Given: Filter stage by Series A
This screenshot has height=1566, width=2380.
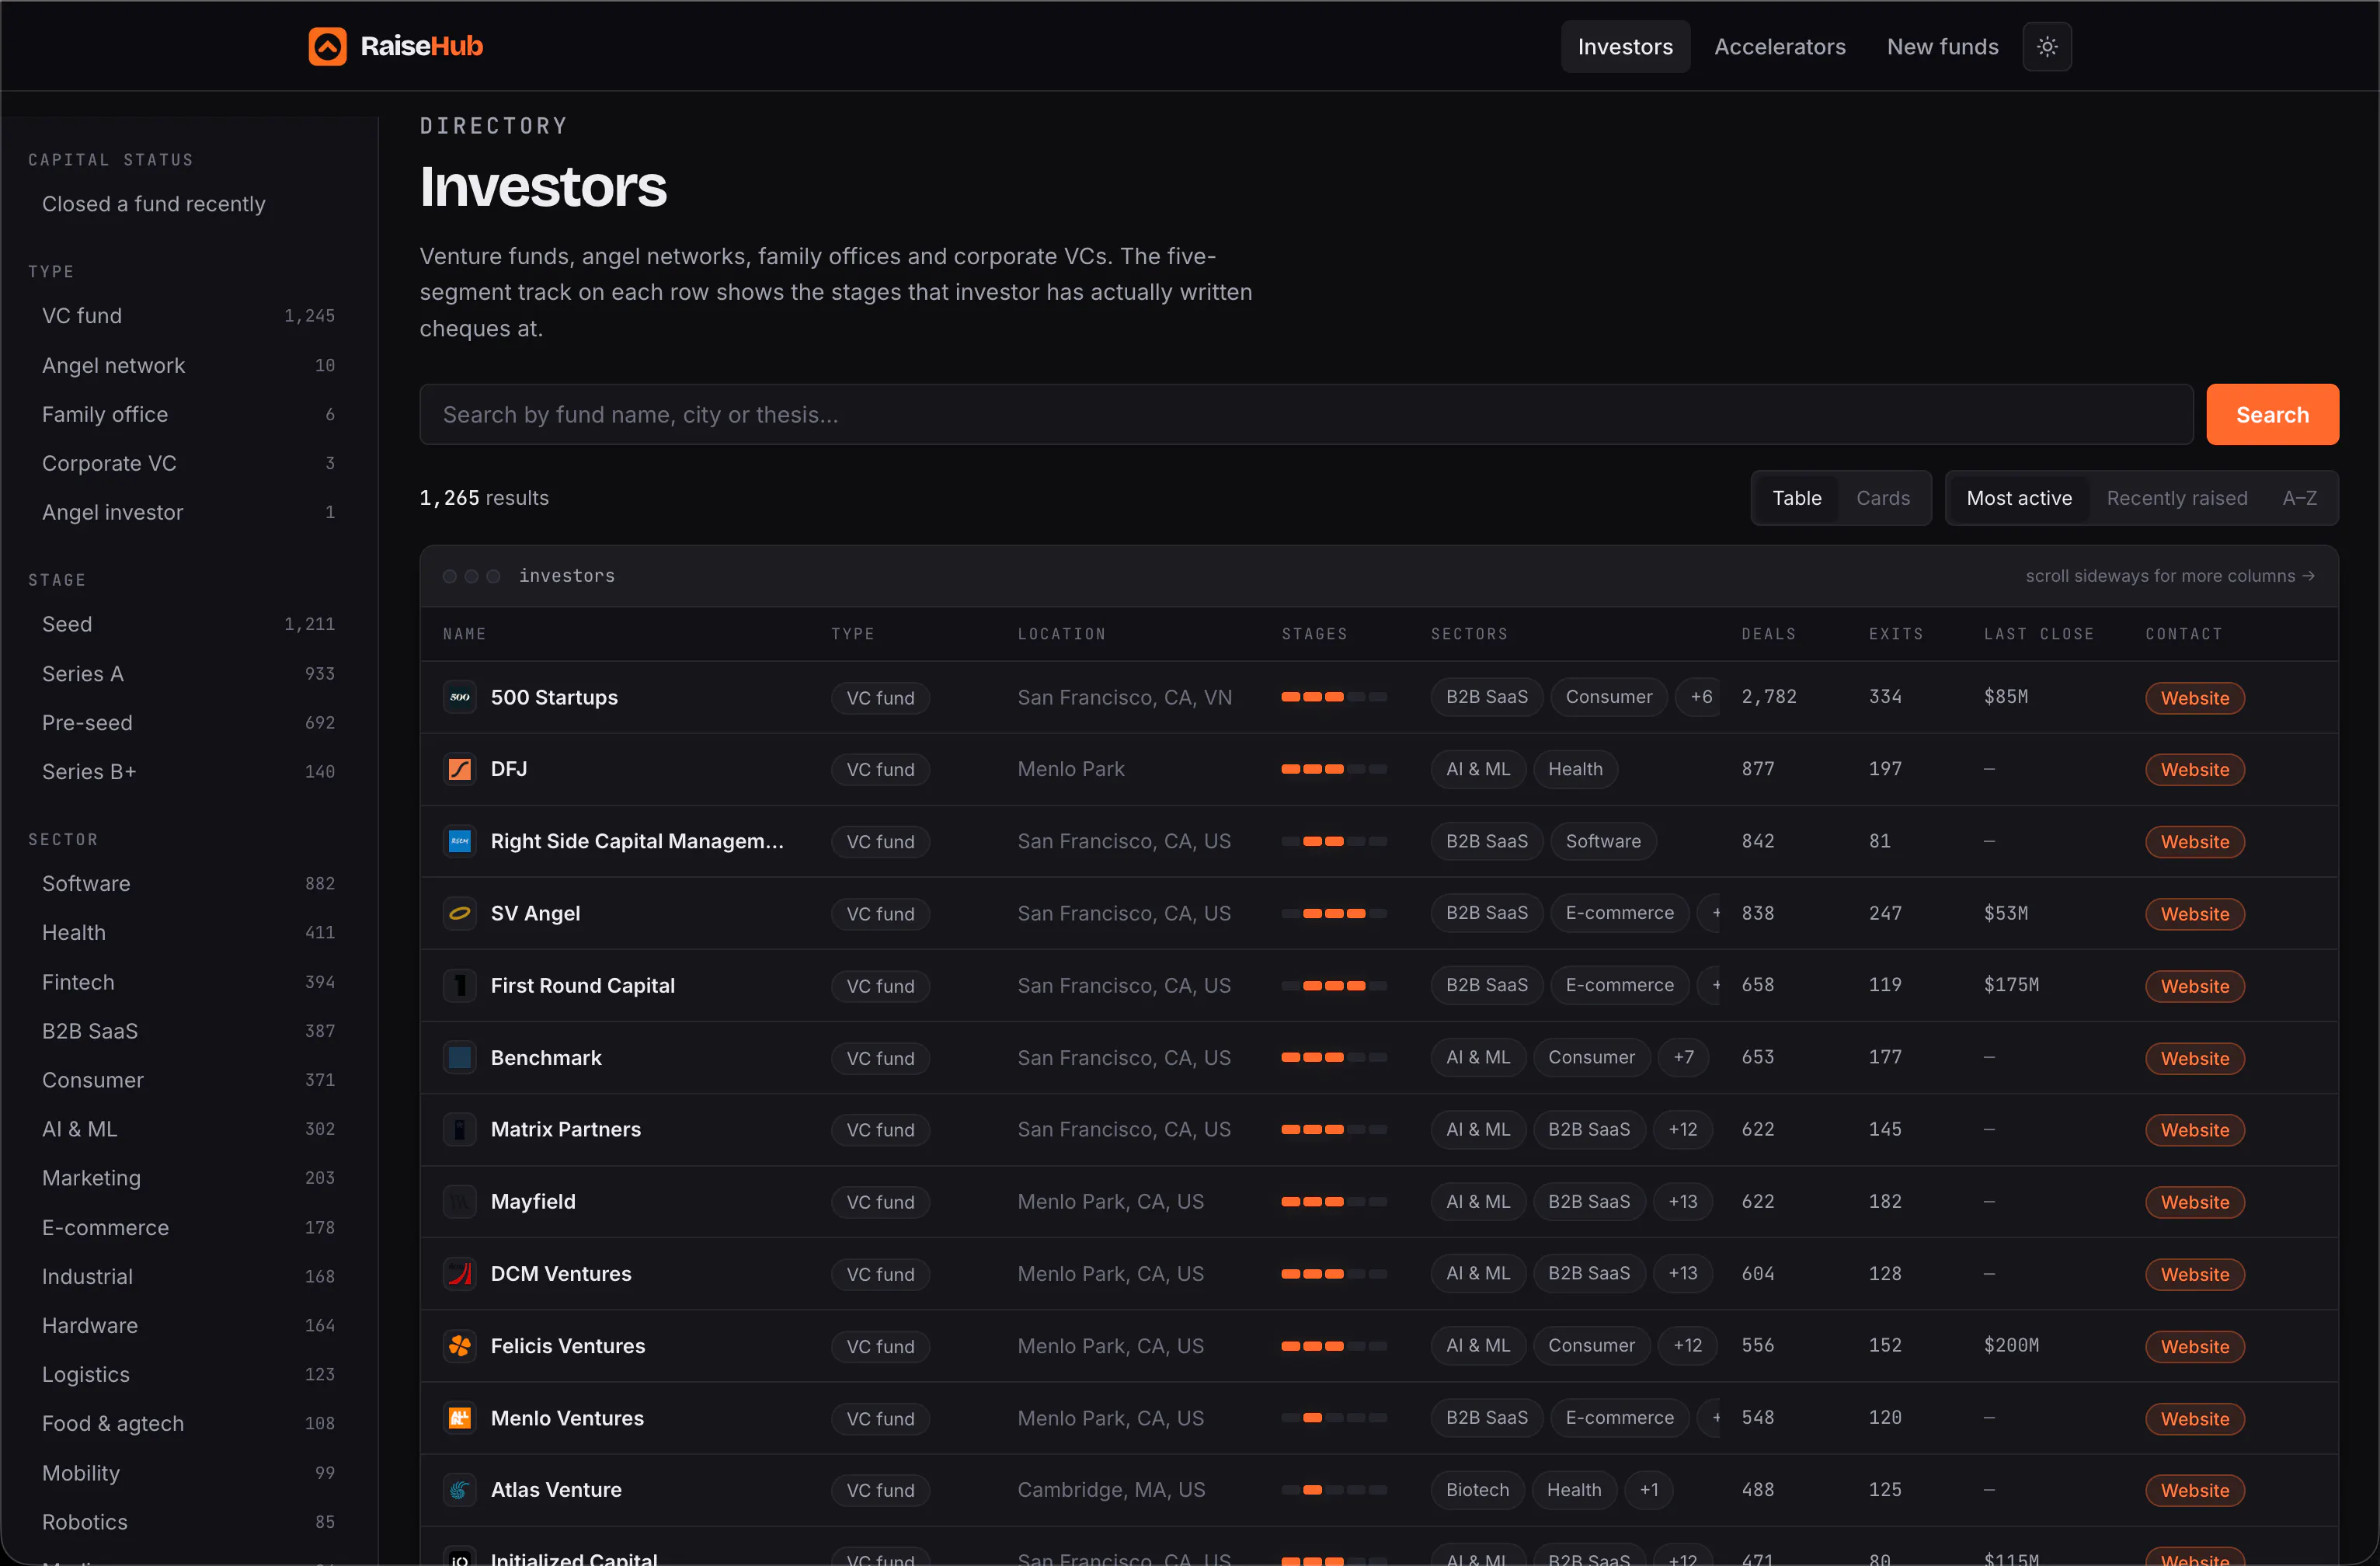Looking at the screenshot, I should [x=189, y=673].
